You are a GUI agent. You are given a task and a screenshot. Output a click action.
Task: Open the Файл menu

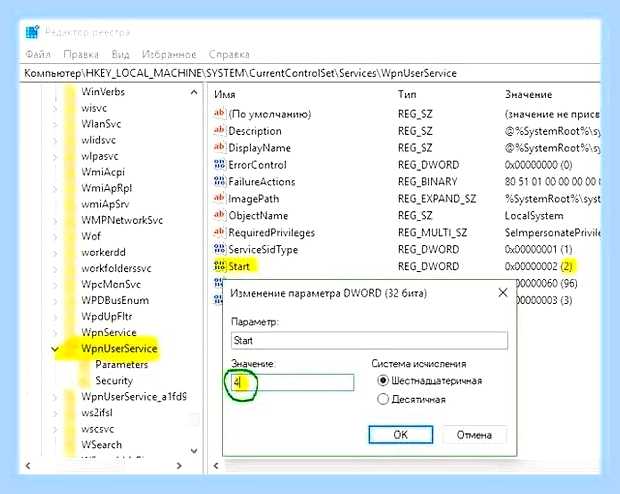pyautogui.click(x=38, y=54)
